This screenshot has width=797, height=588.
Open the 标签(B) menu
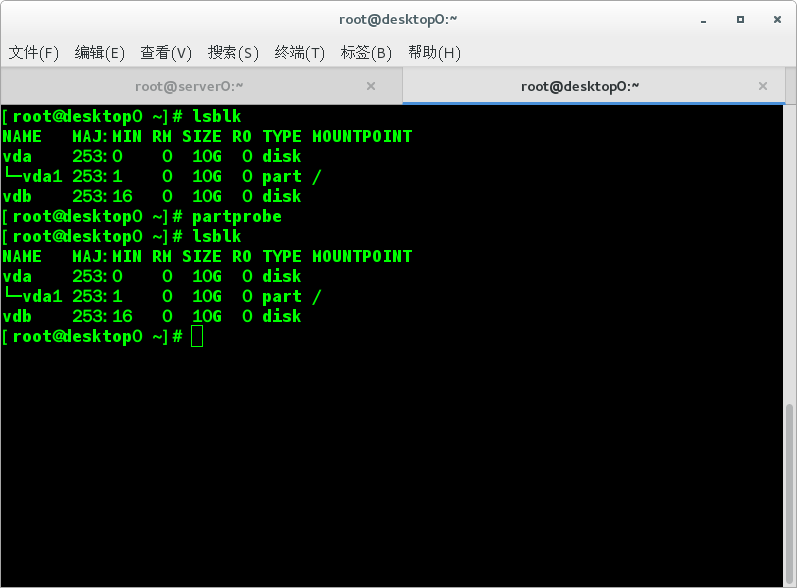point(366,52)
